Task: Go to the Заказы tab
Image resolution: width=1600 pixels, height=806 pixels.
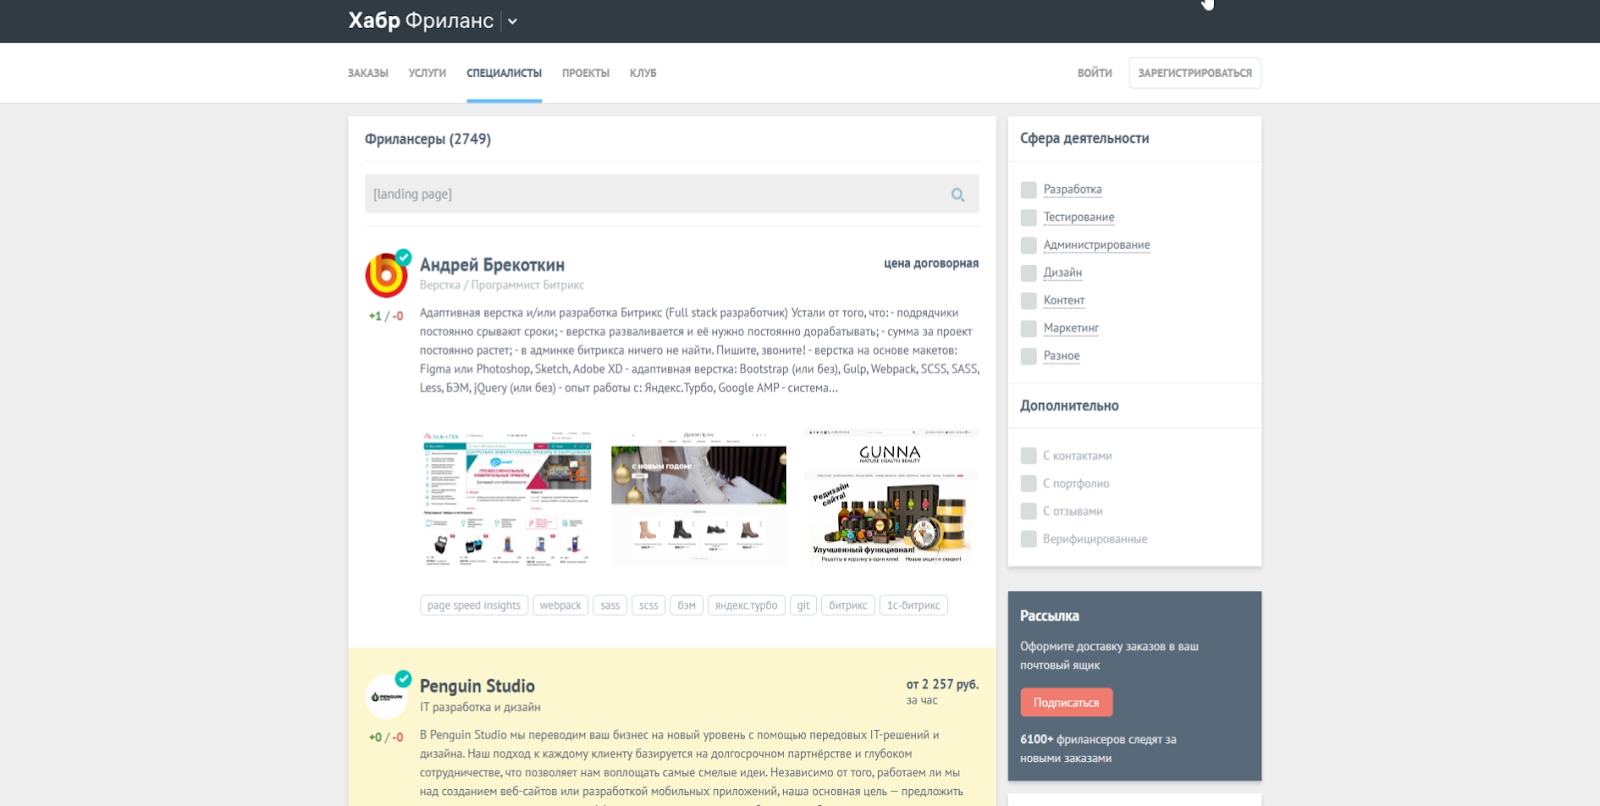Action: click(368, 73)
